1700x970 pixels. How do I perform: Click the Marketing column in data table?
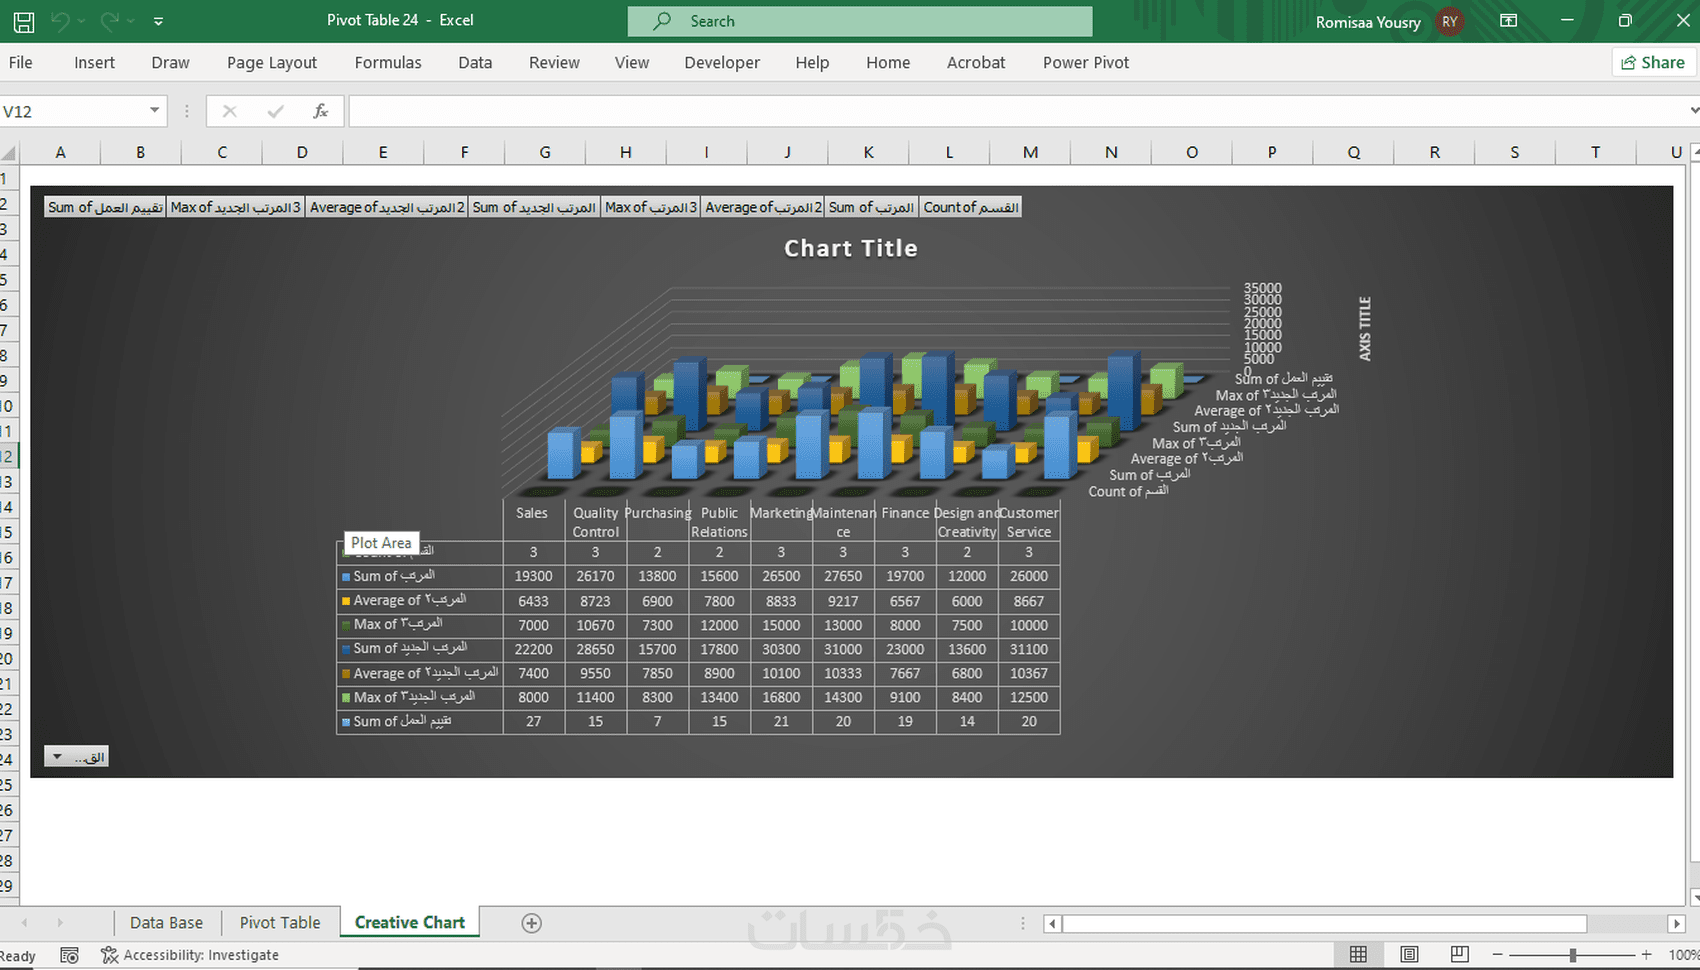click(x=781, y=513)
